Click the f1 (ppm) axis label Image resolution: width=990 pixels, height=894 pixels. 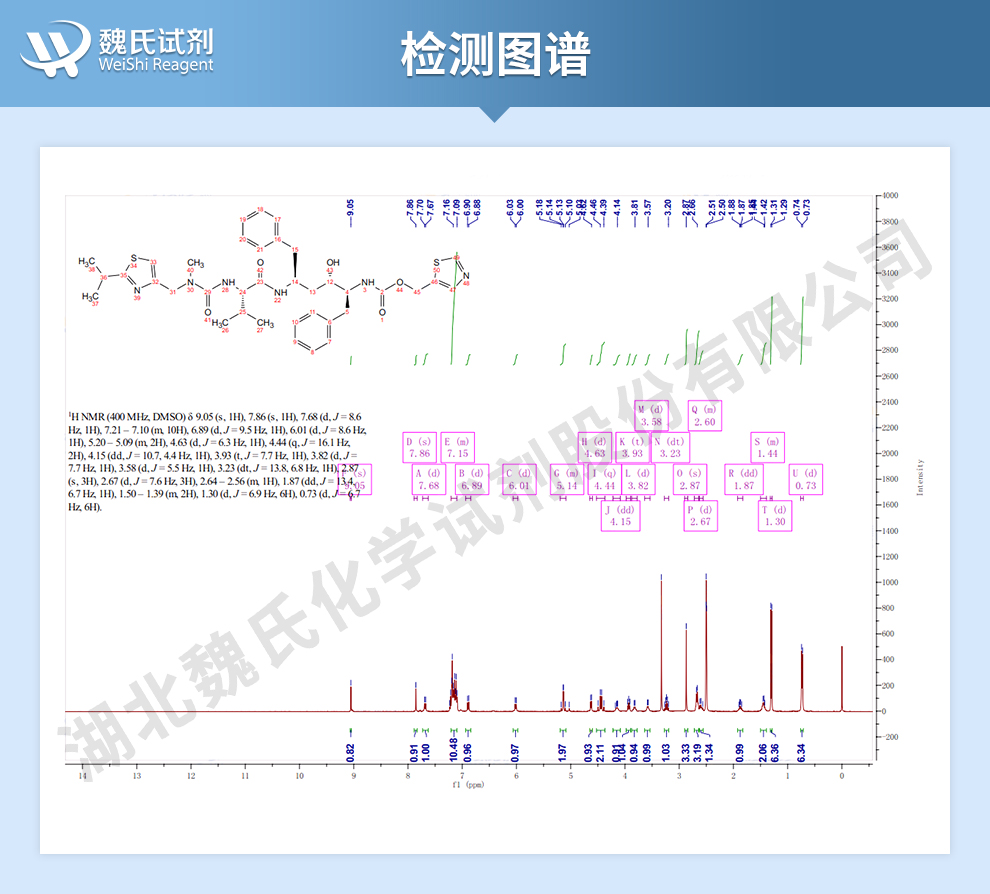(x=468, y=785)
